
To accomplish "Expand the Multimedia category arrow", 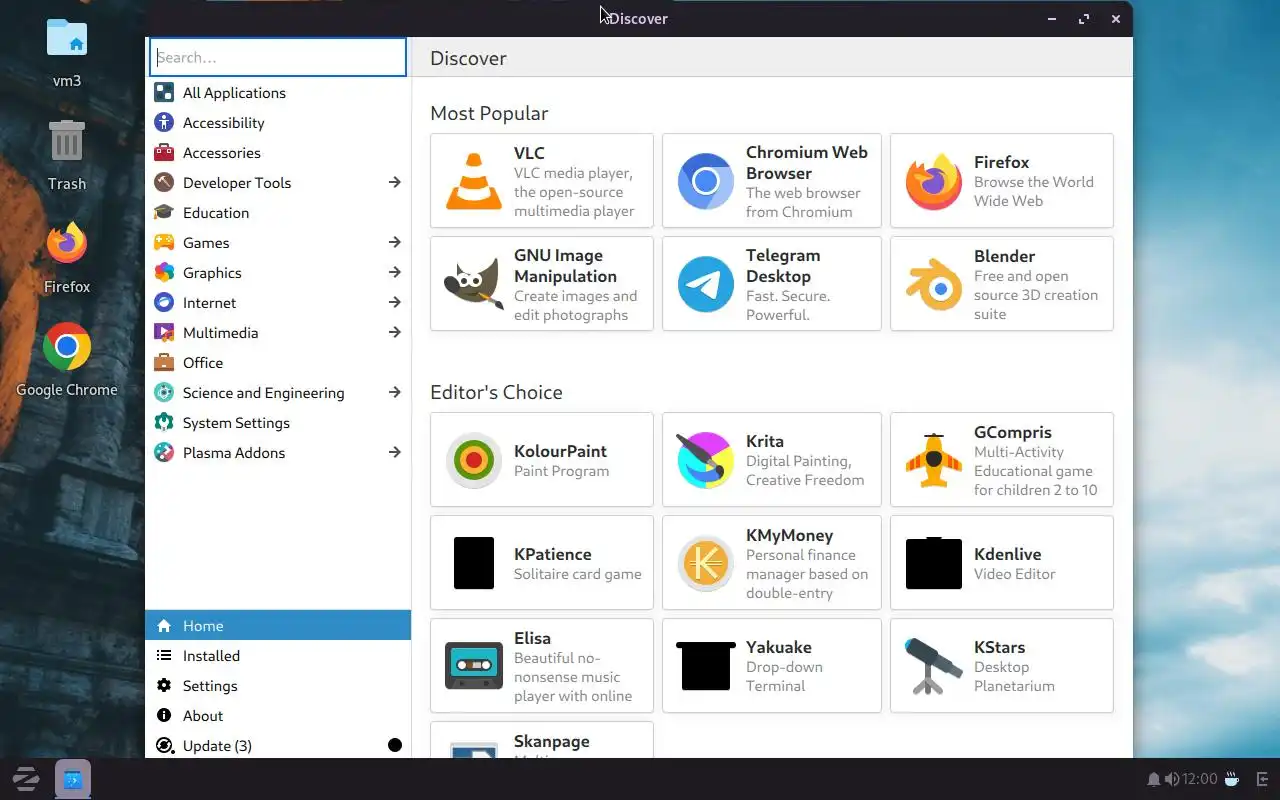I will click(395, 332).
